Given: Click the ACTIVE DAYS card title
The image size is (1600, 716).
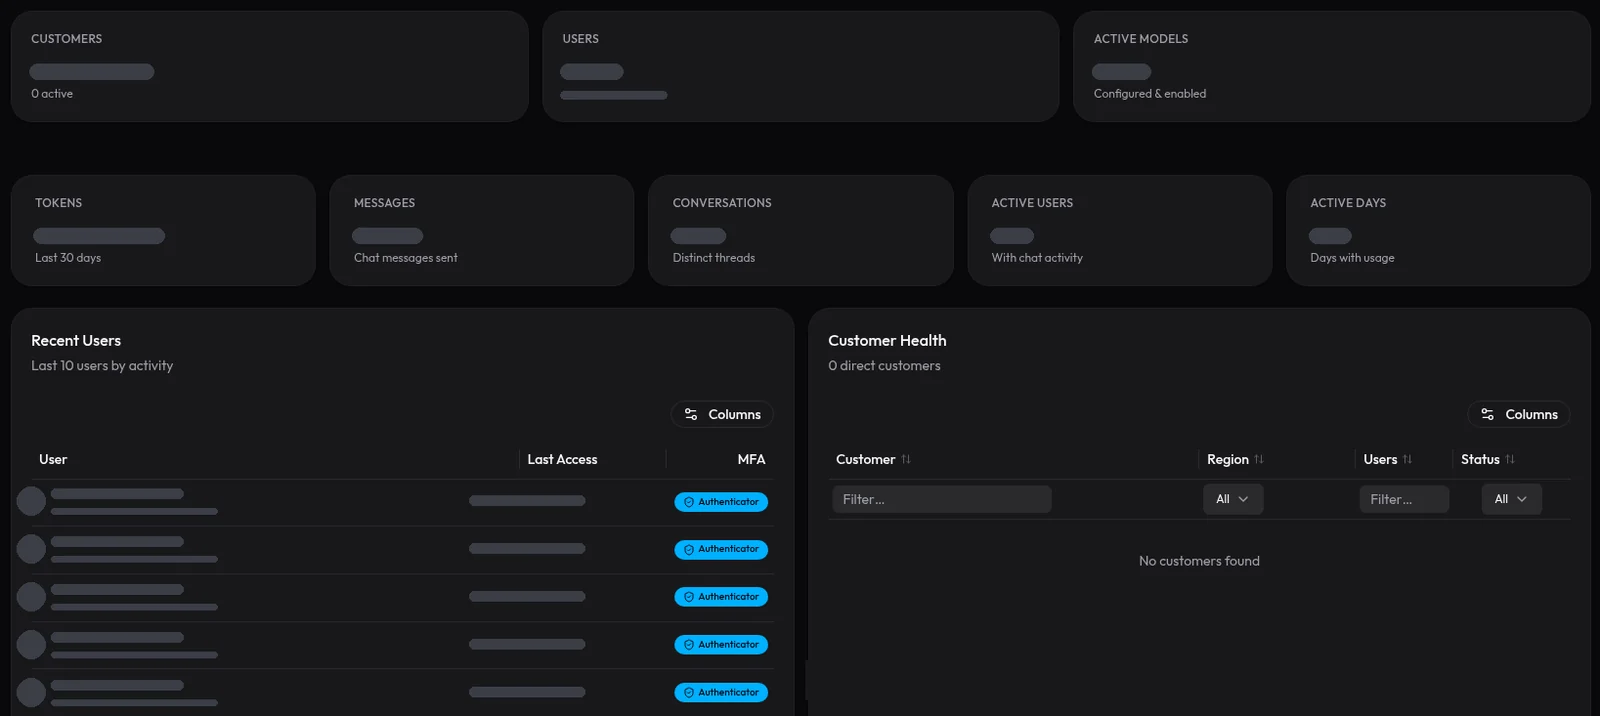Looking at the screenshot, I should (x=1348, y=203).
